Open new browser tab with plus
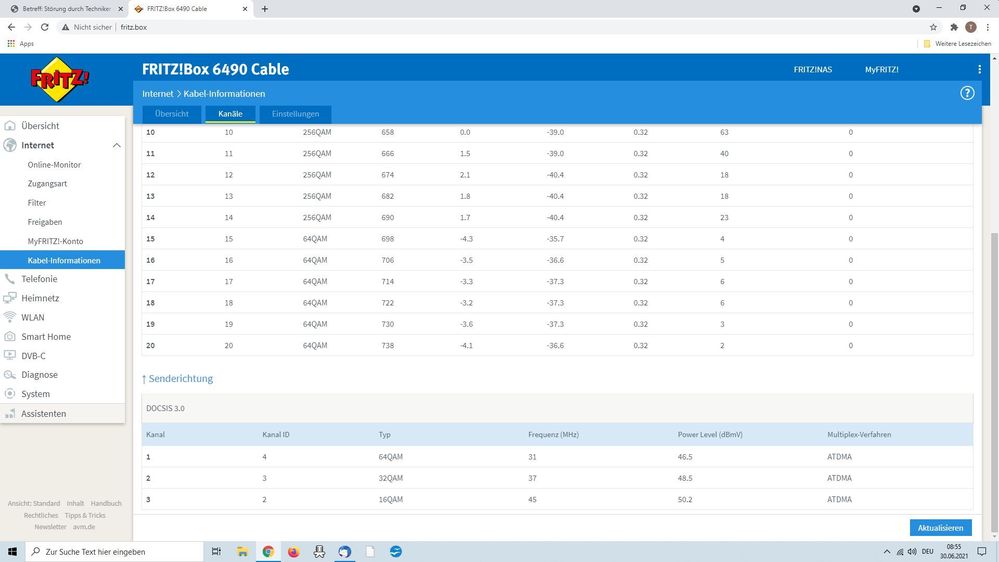 point(264,9)
